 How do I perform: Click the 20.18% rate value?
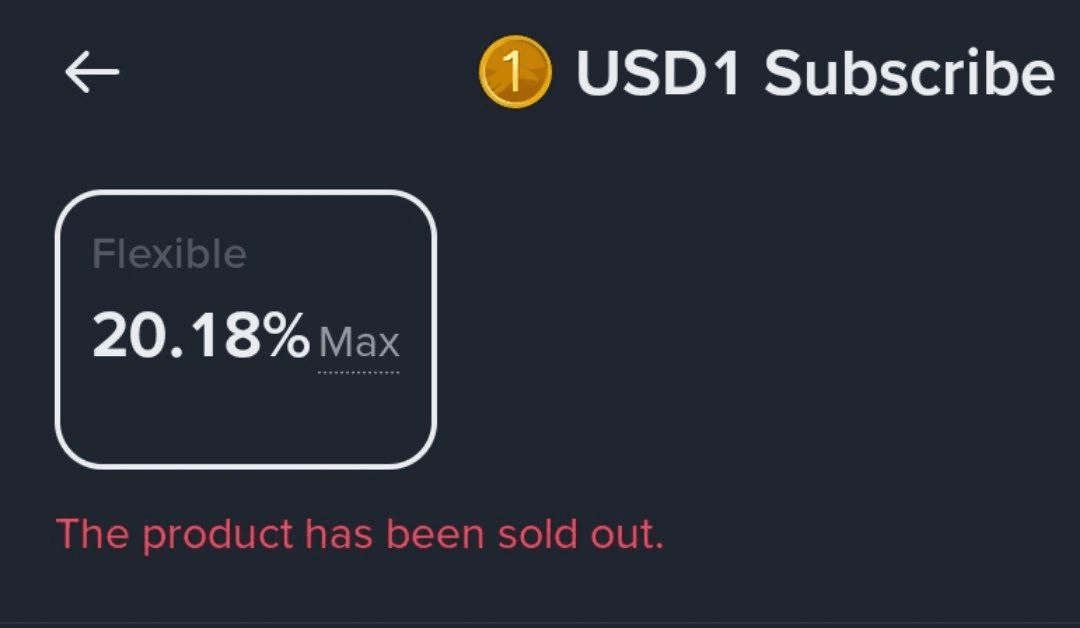201,336
